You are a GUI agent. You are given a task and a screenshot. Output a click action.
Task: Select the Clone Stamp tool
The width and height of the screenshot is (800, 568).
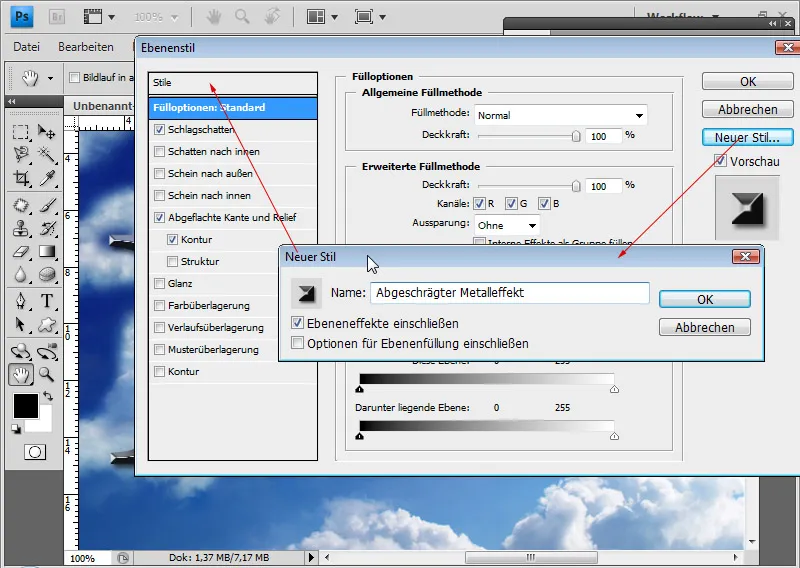(20, 228)
